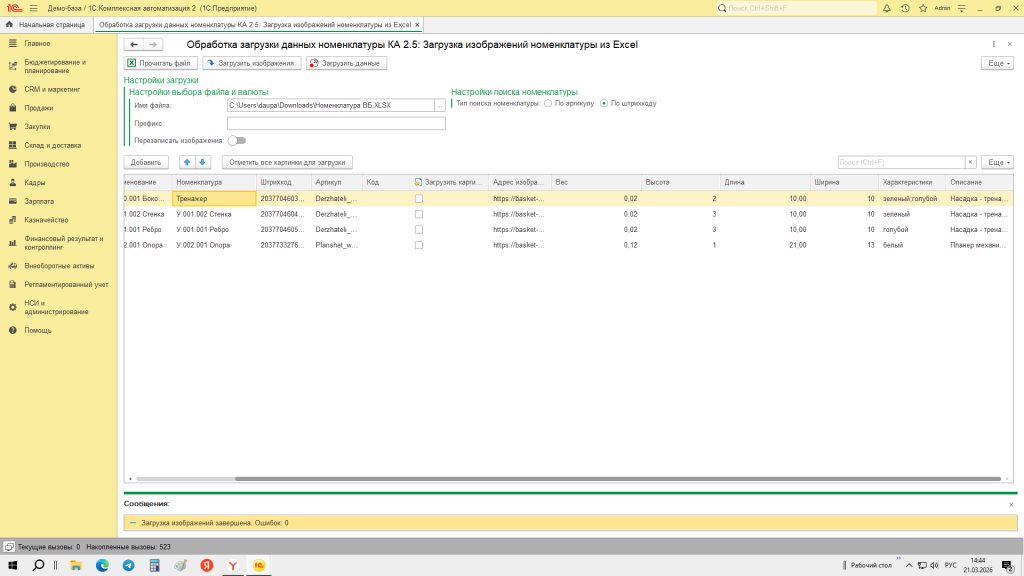Viewport: 1024px width, 576px height.
Task: Click the notifications bell icon
Action: pos(887,8)
